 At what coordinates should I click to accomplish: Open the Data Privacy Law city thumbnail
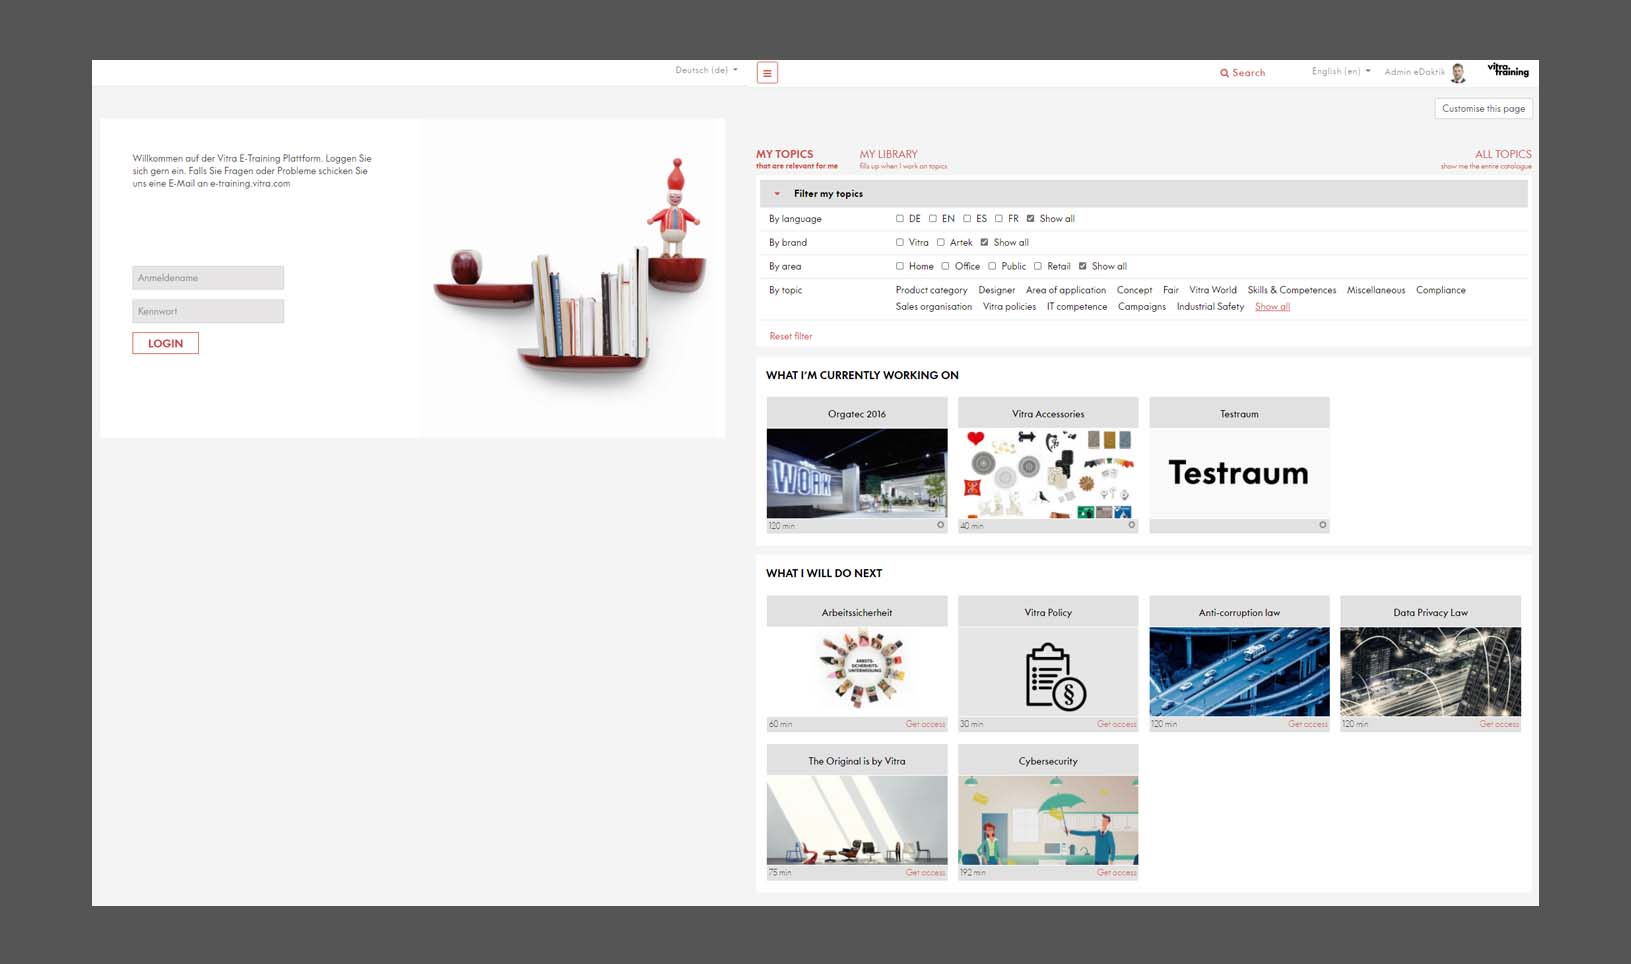[x=1430, y=672]
